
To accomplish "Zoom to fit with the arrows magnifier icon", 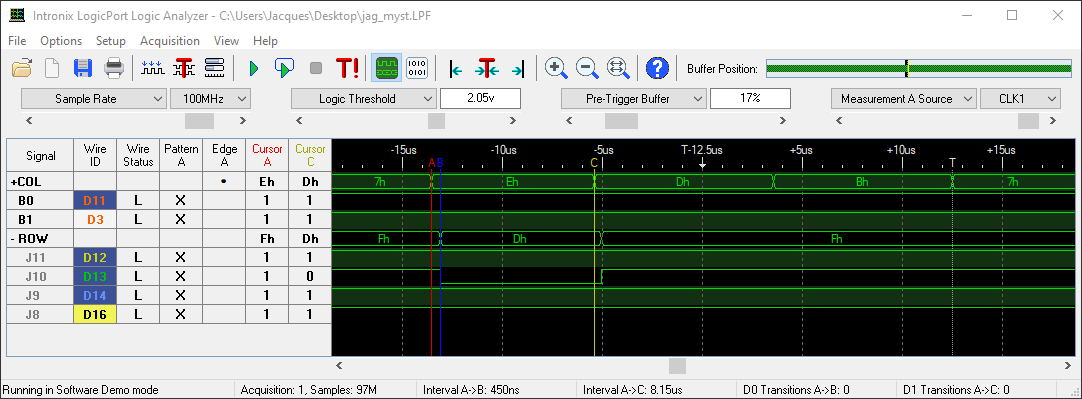I will pos(617,68).
